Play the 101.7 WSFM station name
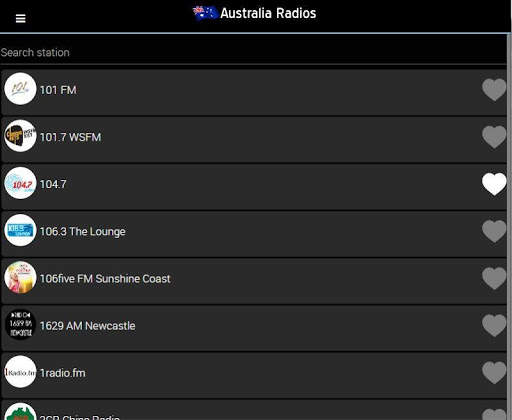The height and width of the screenshot is (420, 512). (70, 137)
